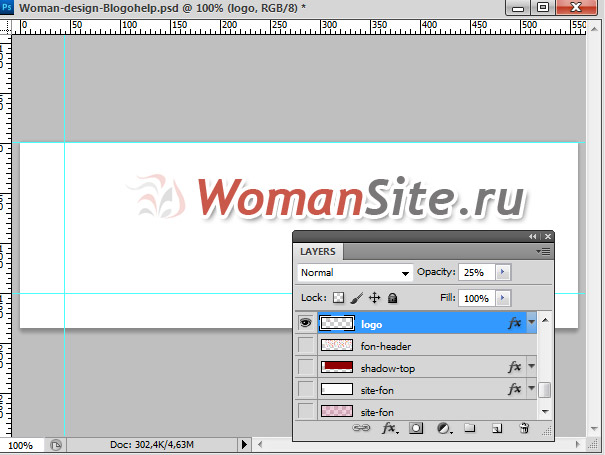Create new fill or adjustment layer icon
This screenshot has width=605, height=455.
444,428
